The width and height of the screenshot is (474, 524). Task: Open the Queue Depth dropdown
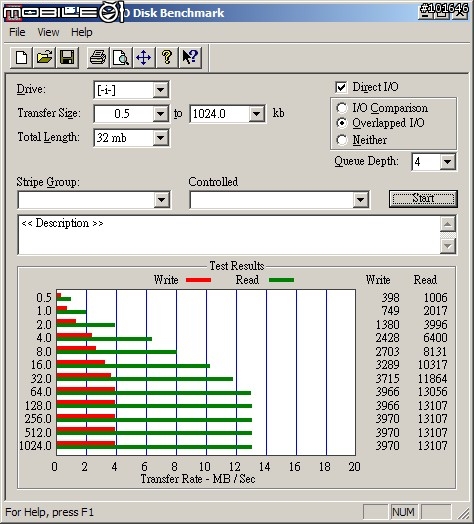(447, 162)
